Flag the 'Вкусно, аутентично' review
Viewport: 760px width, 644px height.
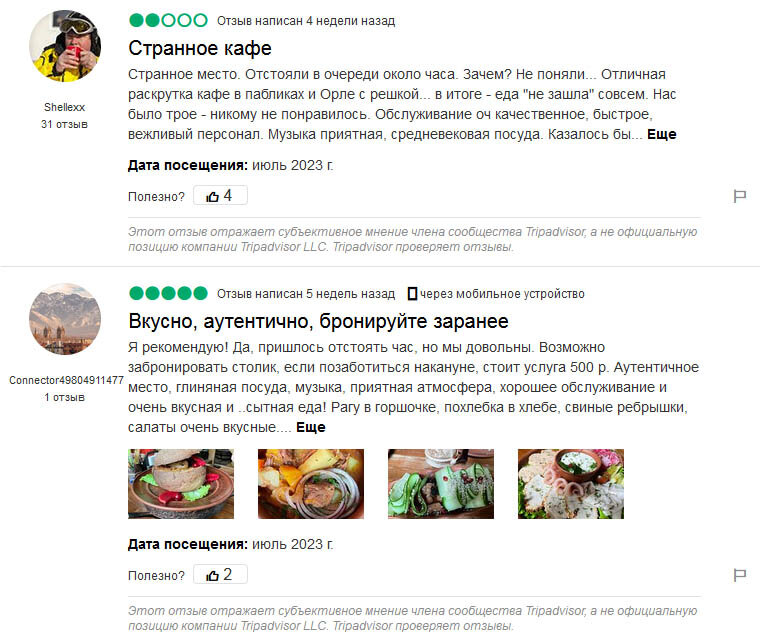point(739,575)
